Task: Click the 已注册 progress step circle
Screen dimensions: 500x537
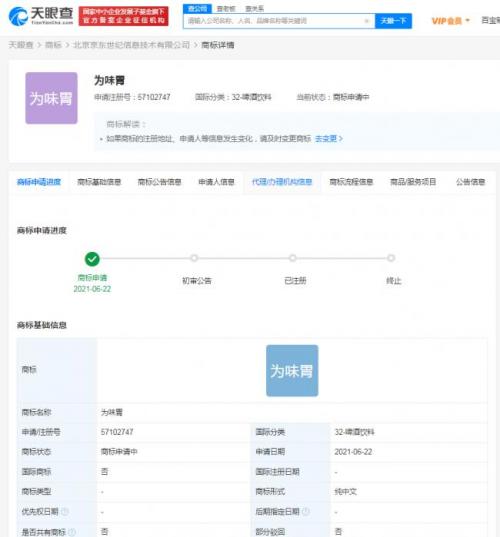Action: (293, 258)
